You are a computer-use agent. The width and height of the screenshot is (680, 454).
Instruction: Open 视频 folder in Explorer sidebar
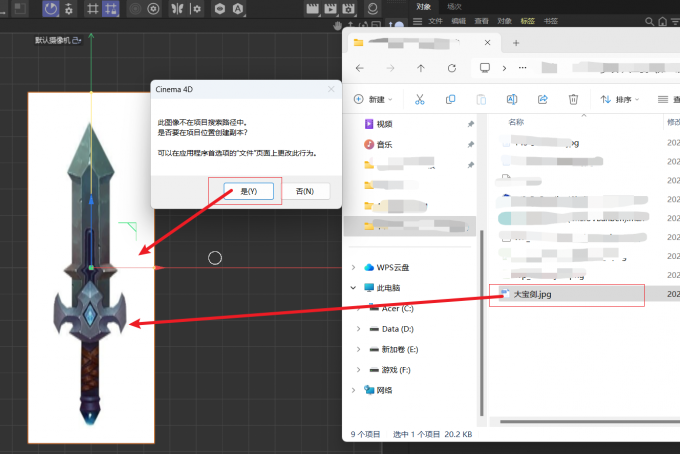tap(384, 124)
